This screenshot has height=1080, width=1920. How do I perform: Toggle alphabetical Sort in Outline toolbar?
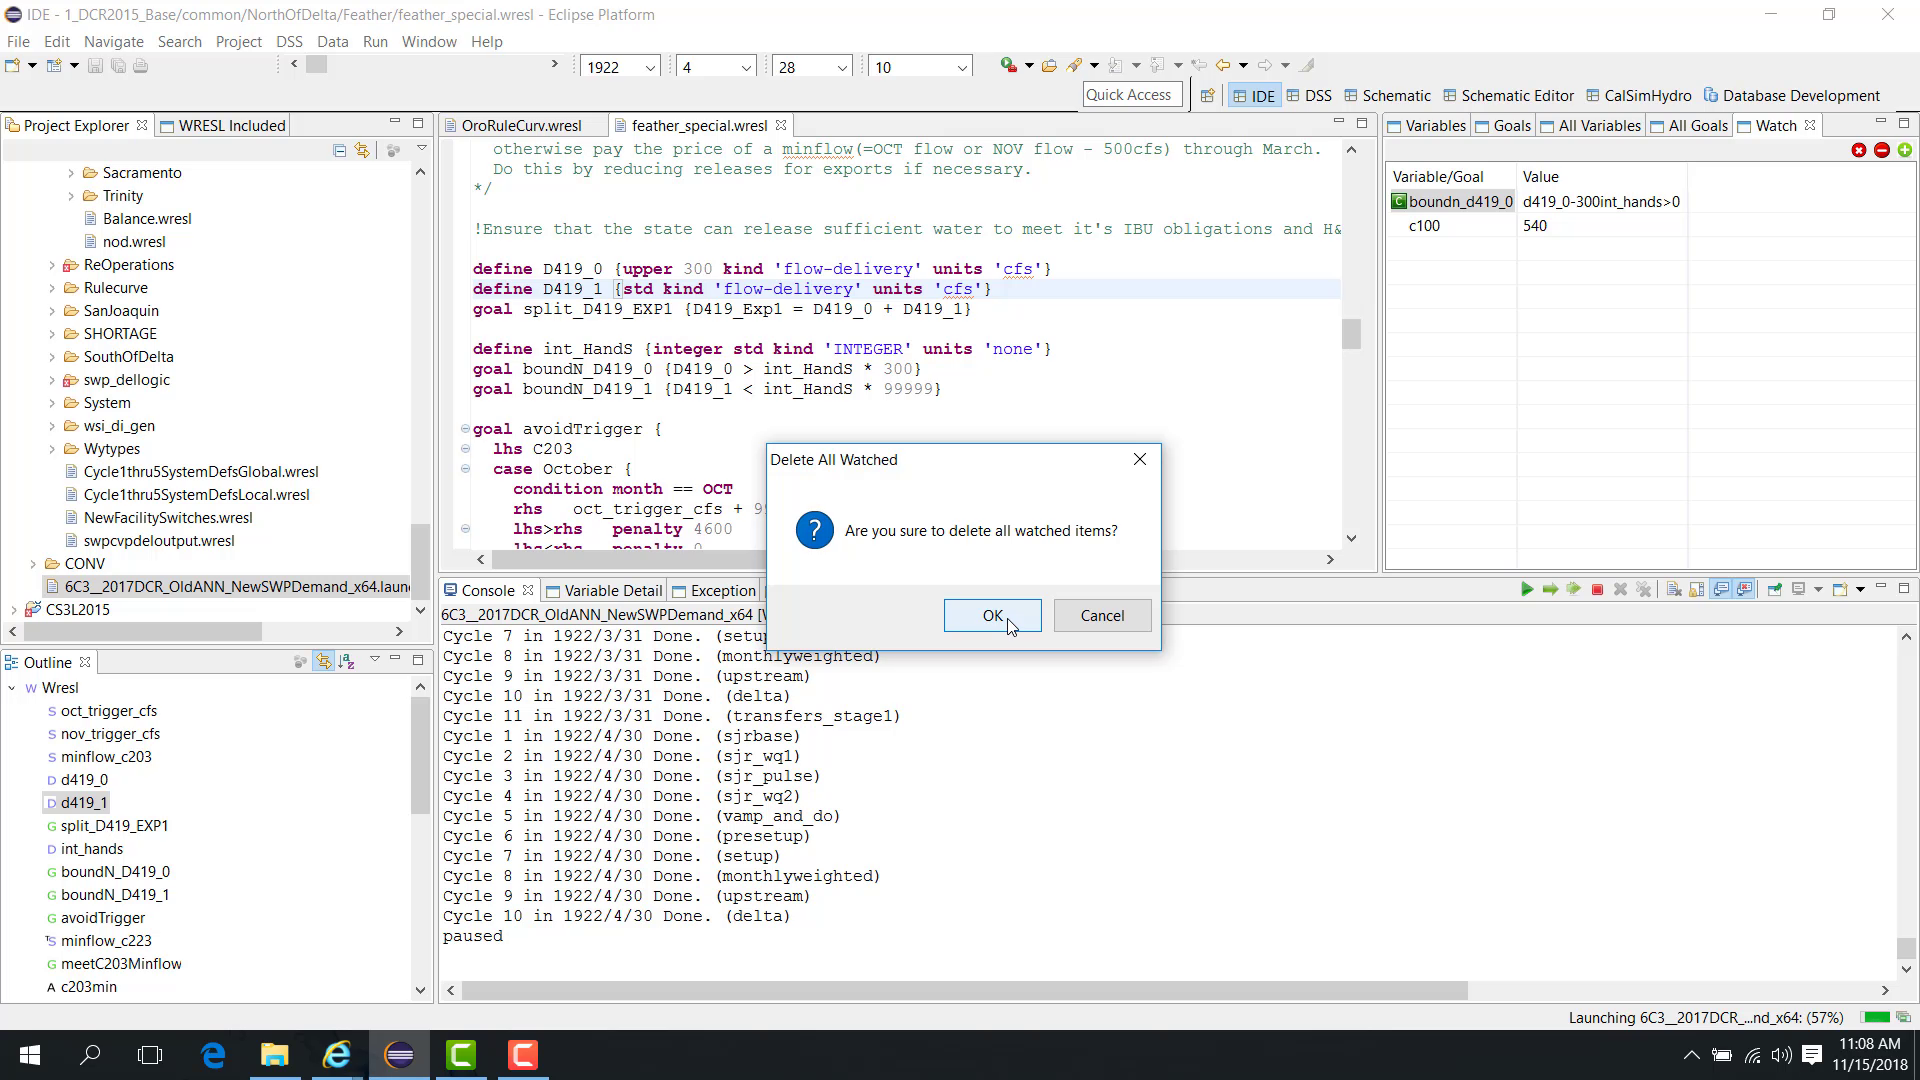pos(346,661)
